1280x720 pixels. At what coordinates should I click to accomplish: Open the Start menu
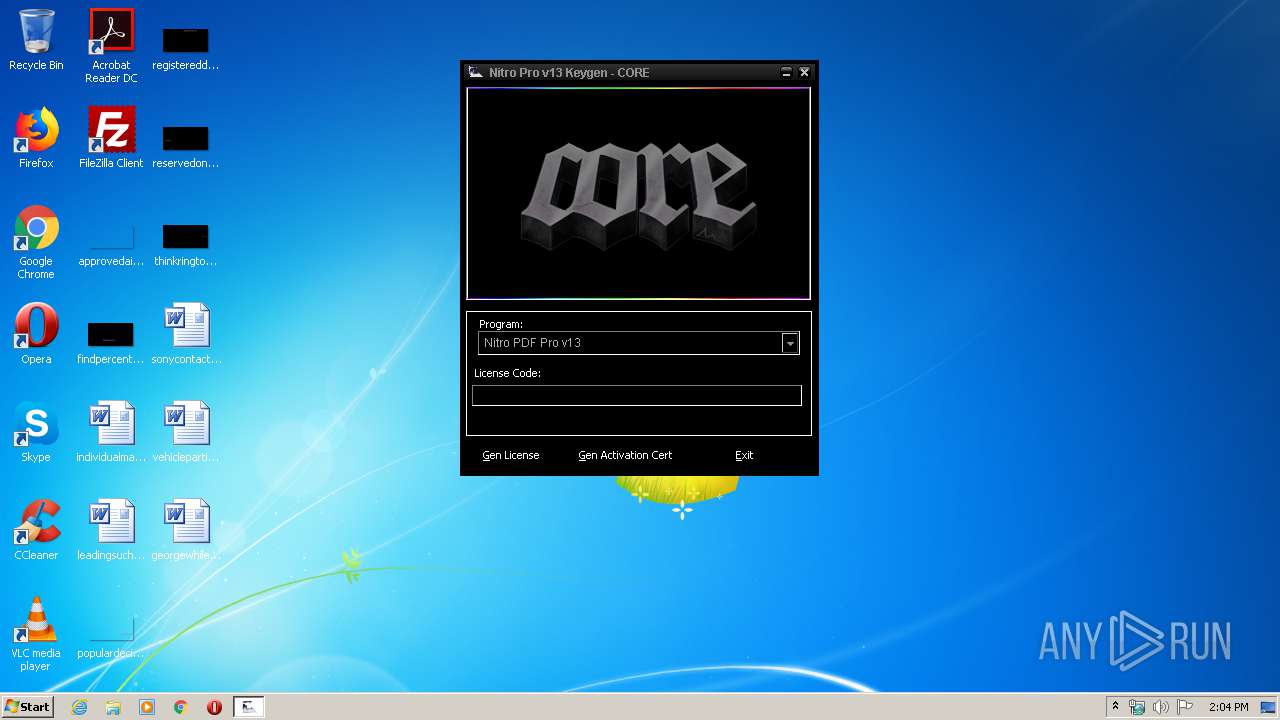coord(28,707)
